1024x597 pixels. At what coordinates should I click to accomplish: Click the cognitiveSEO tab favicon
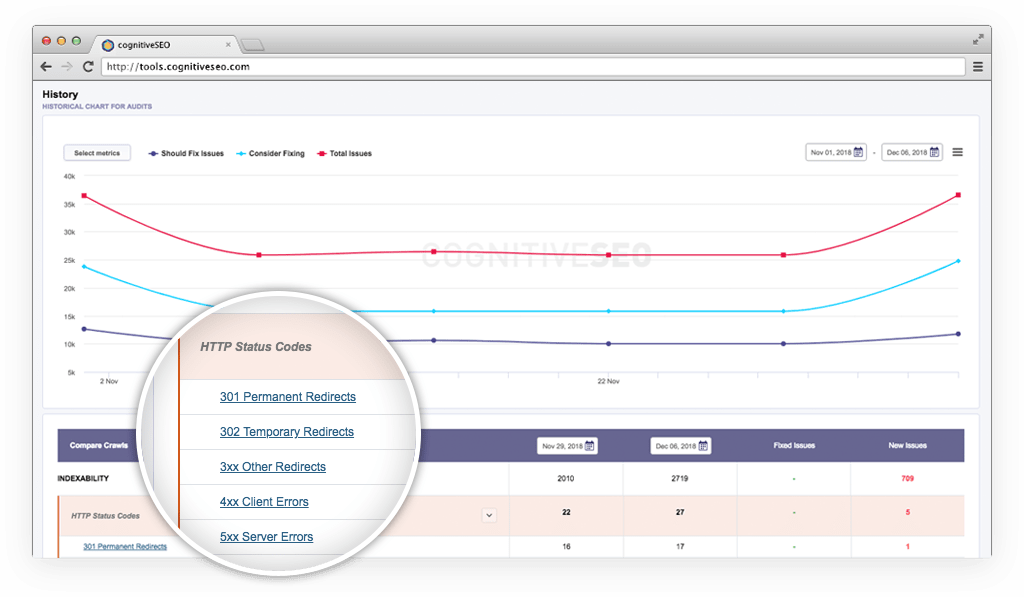click(x=108, y=45)
